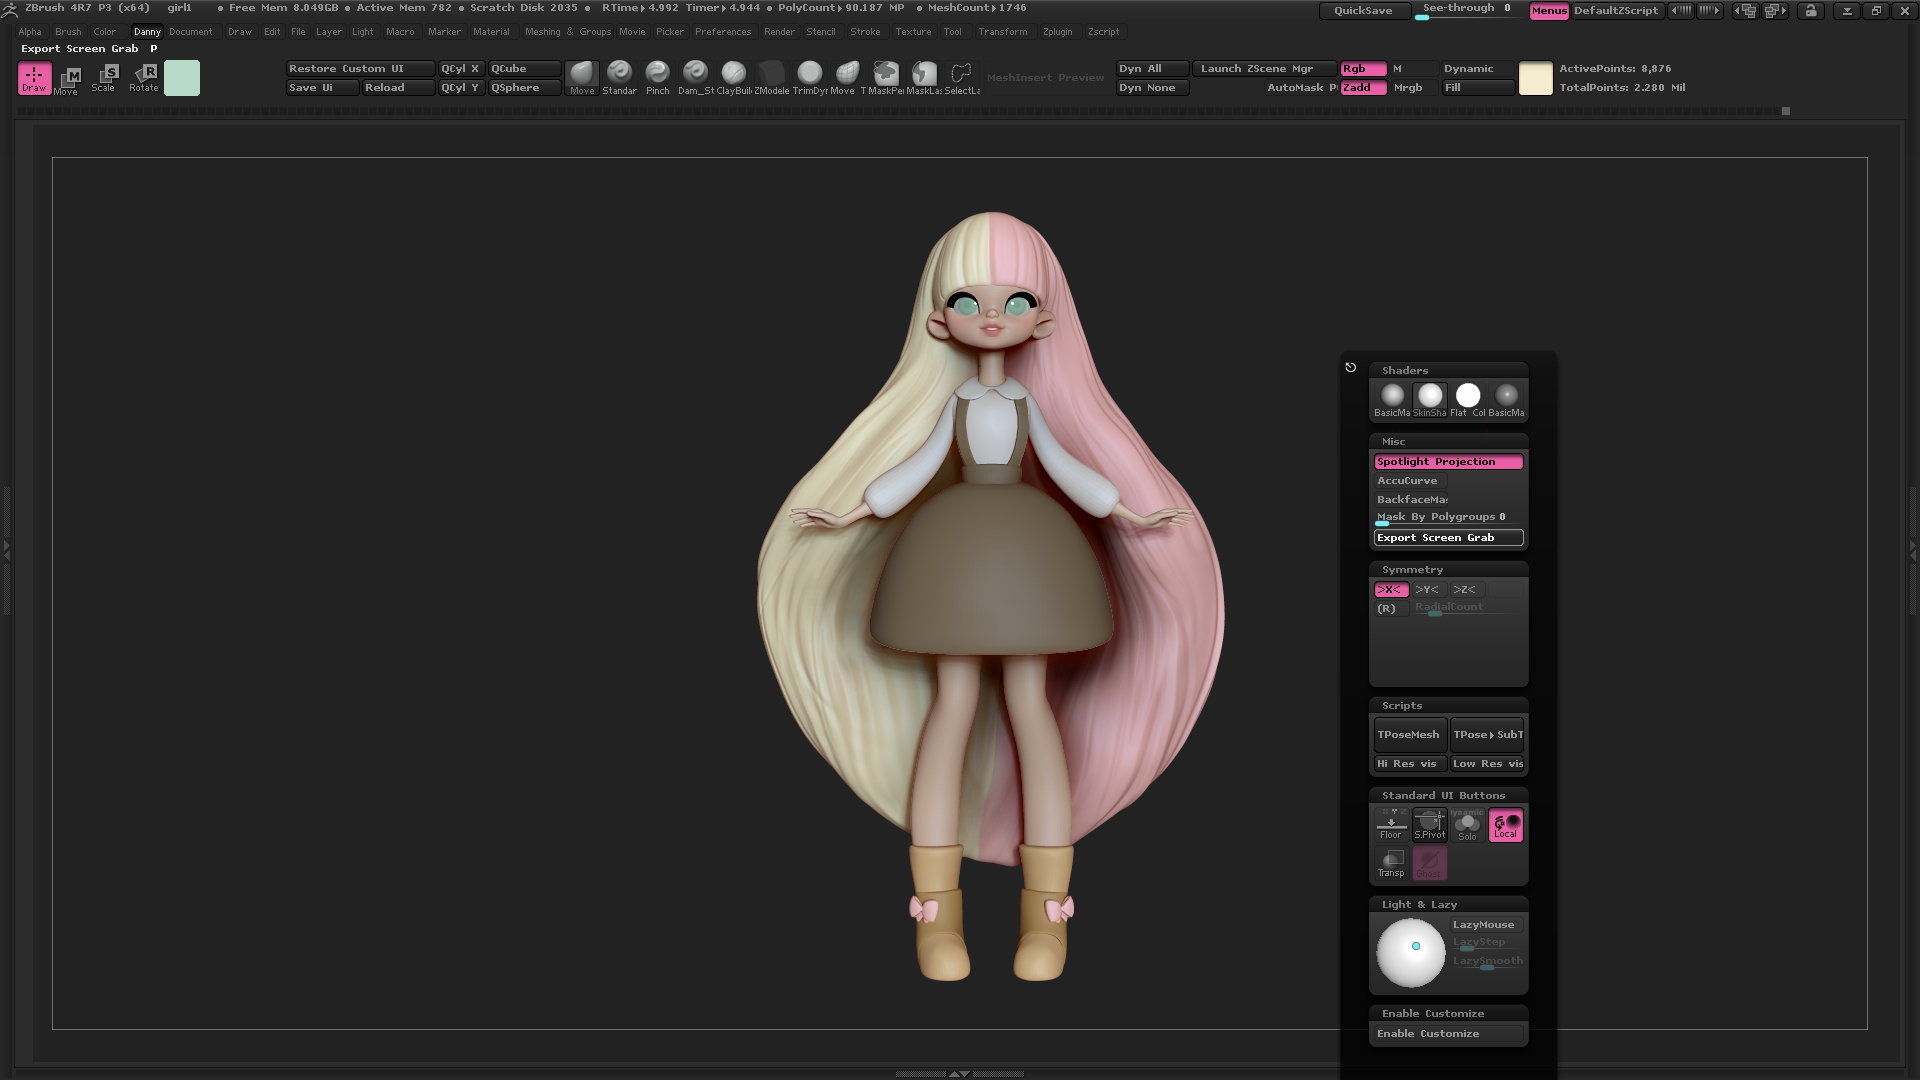This screenshot has height=1080, width=1920.
Task: Click the Transp transparency icon
Action: tap(1391, 863)
